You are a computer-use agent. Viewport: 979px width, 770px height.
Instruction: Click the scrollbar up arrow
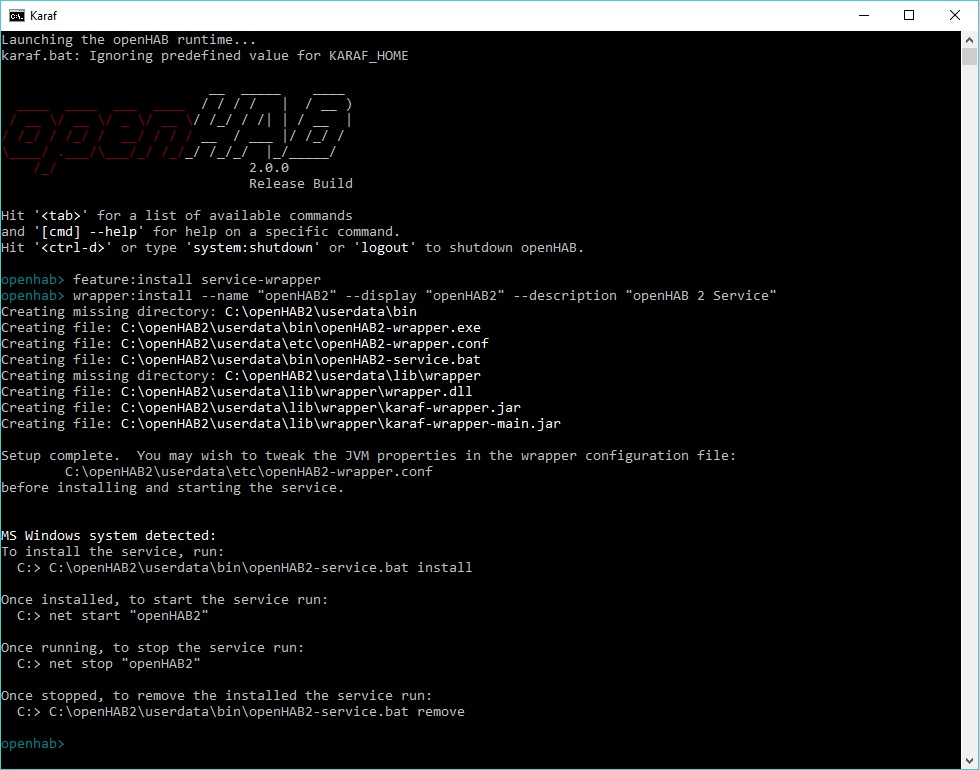coord(969,39)
